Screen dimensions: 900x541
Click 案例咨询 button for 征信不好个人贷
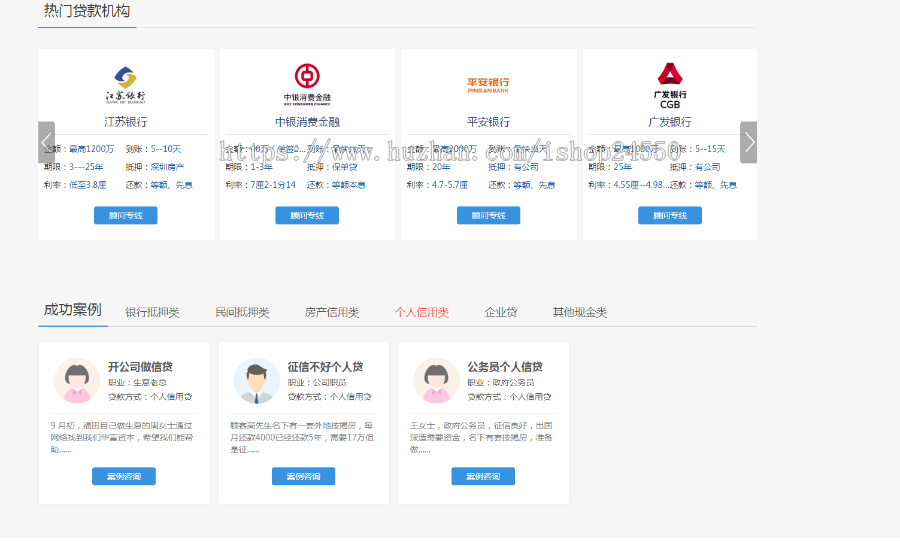[304, 476]
